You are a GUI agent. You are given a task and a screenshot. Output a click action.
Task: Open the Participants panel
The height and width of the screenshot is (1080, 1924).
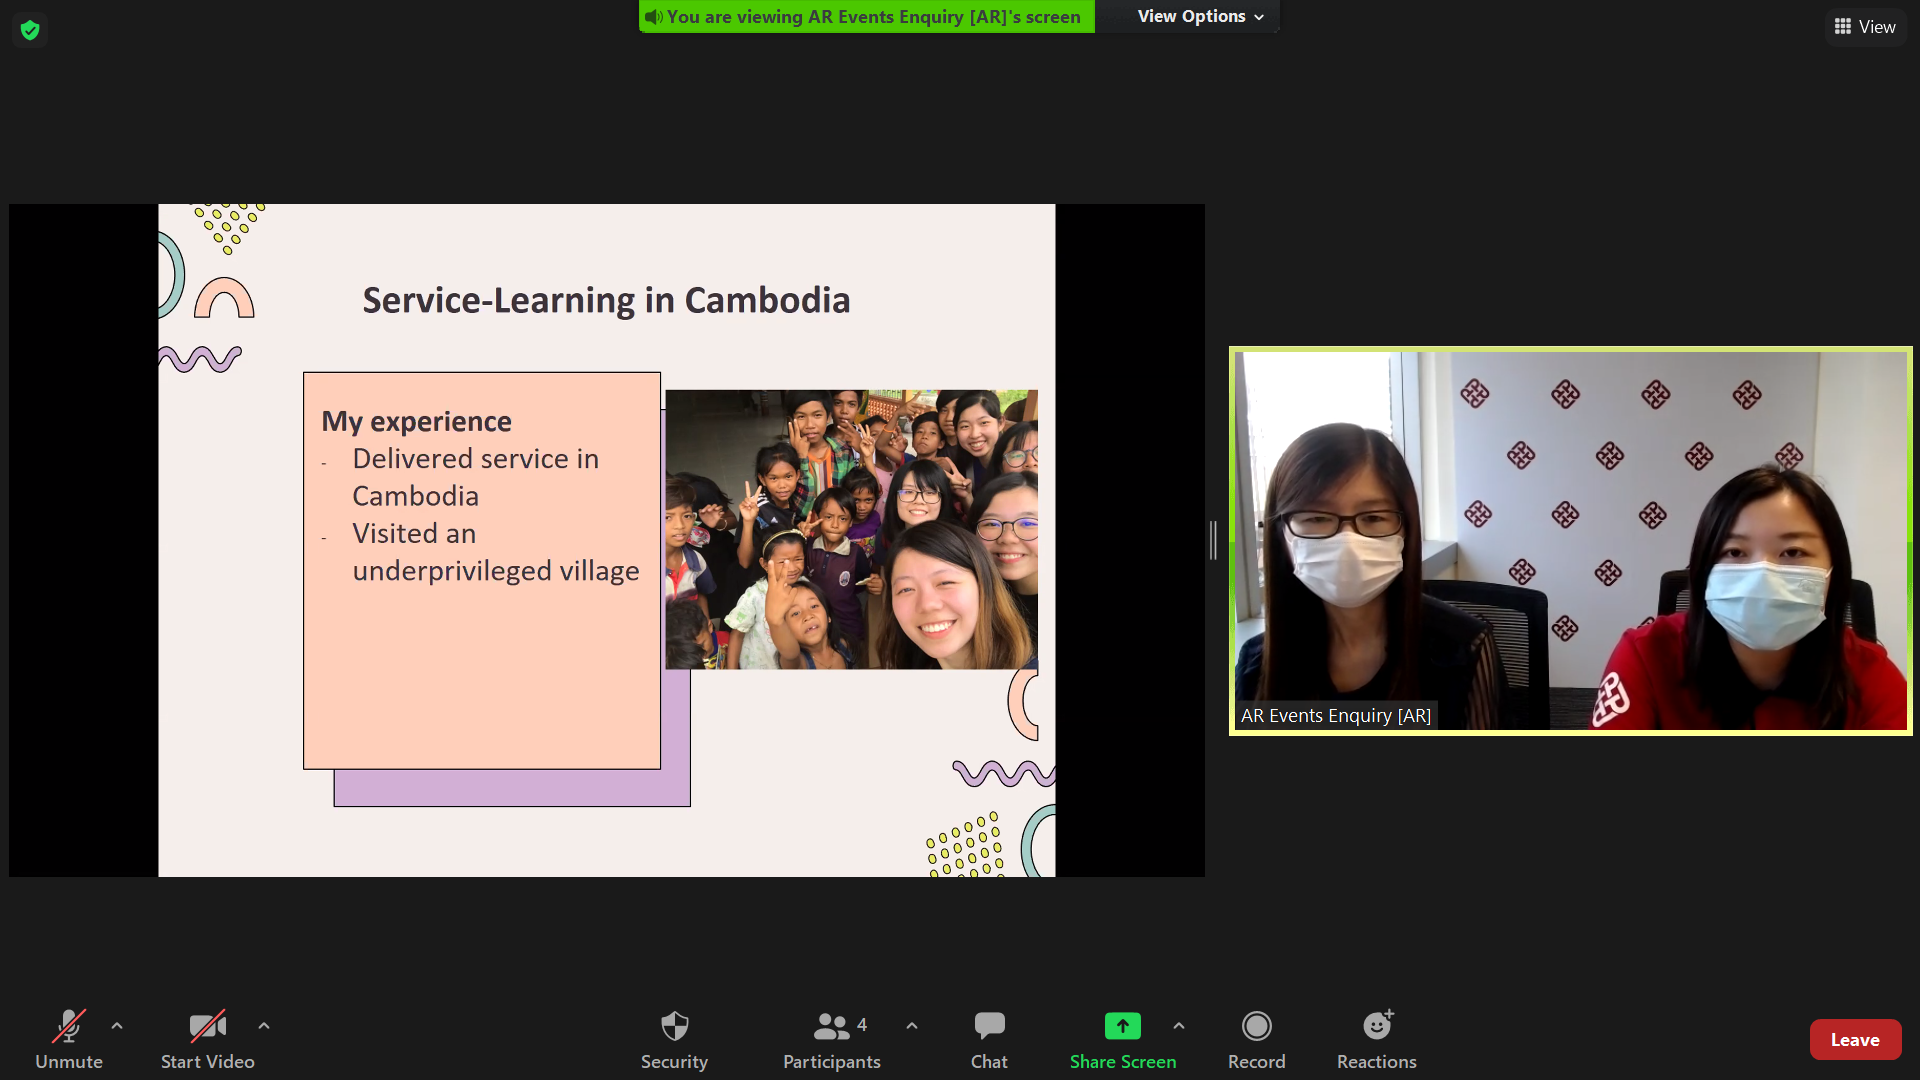[x=832, y=1038]
